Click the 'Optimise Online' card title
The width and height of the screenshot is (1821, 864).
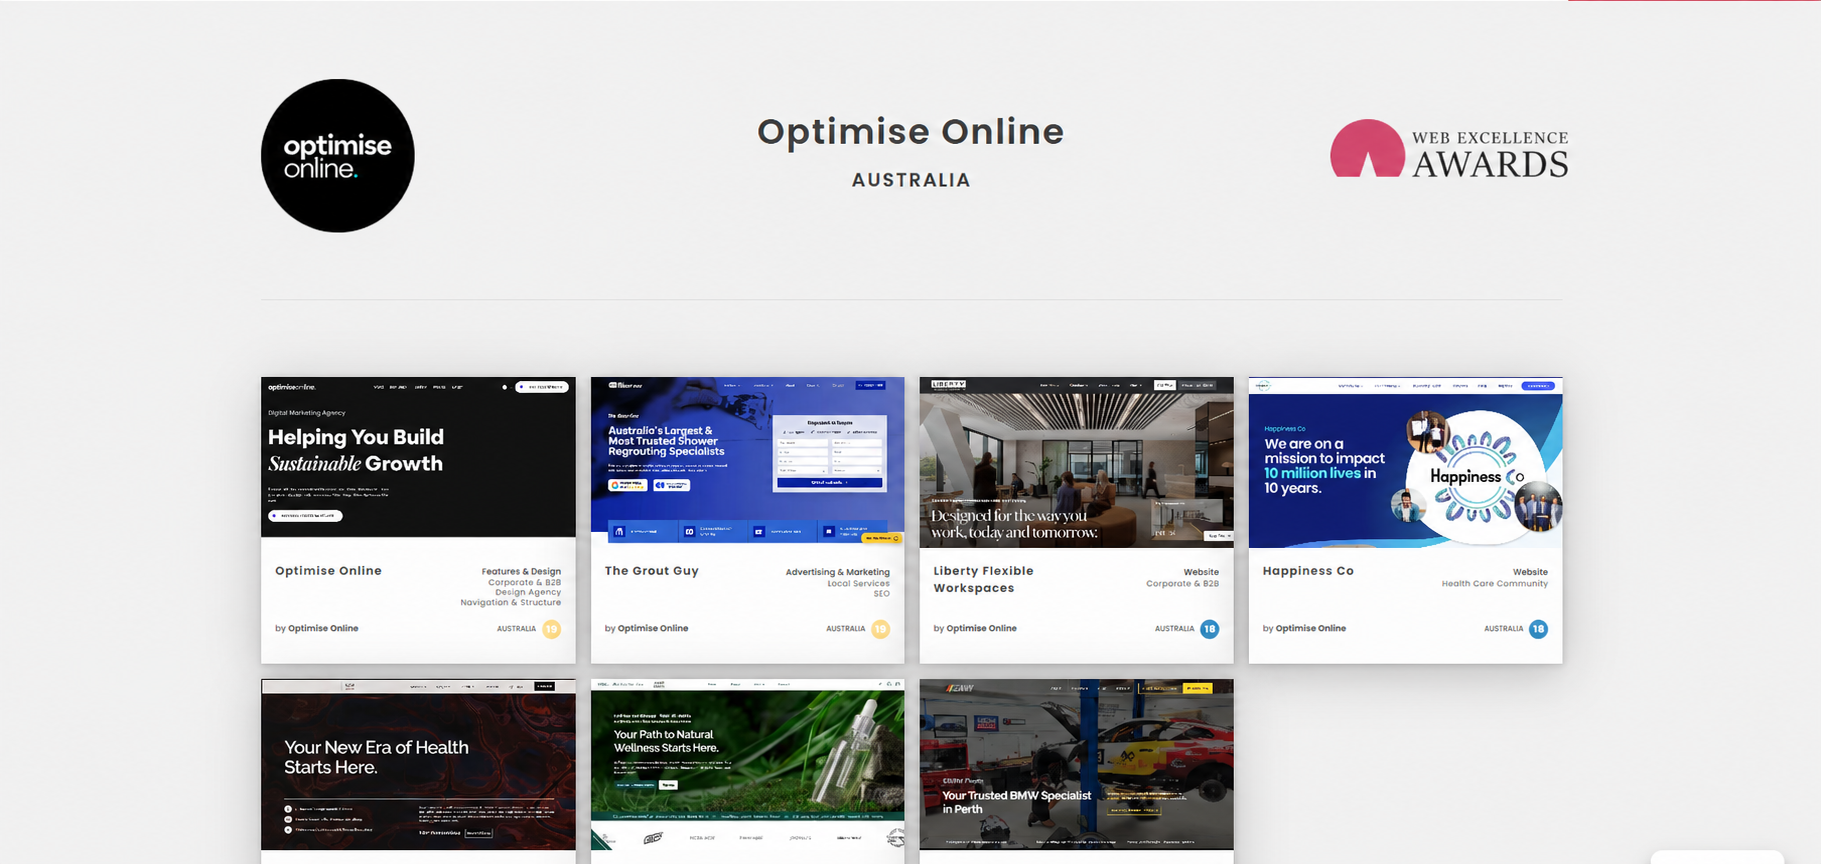pos(328,571)
